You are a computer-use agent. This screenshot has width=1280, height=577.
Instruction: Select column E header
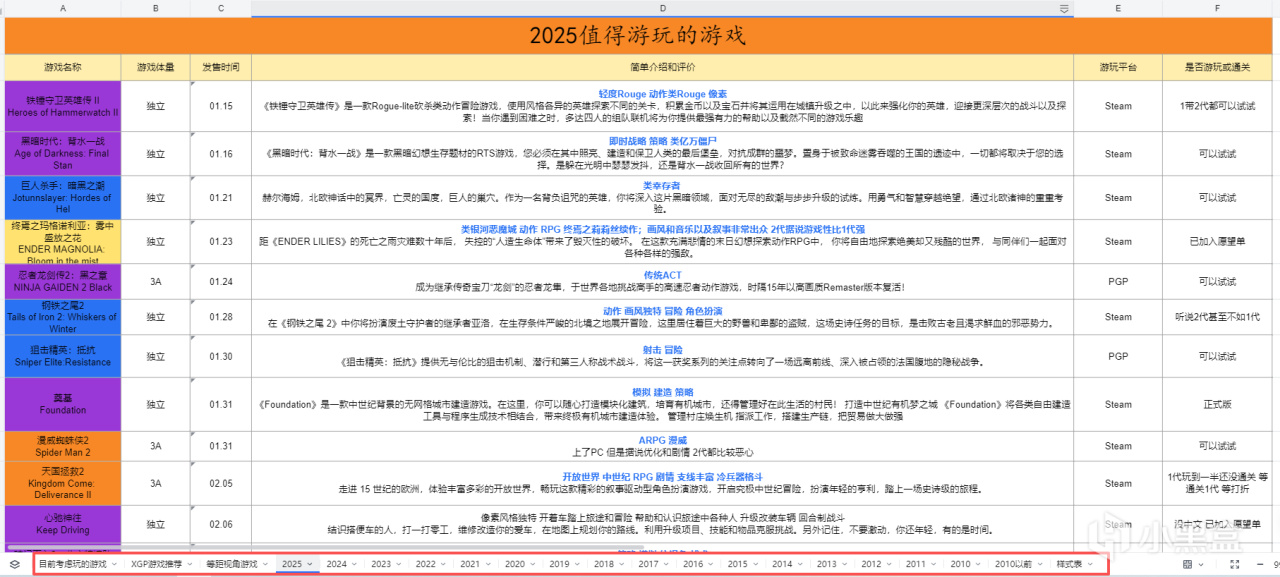coord(1118,8)
